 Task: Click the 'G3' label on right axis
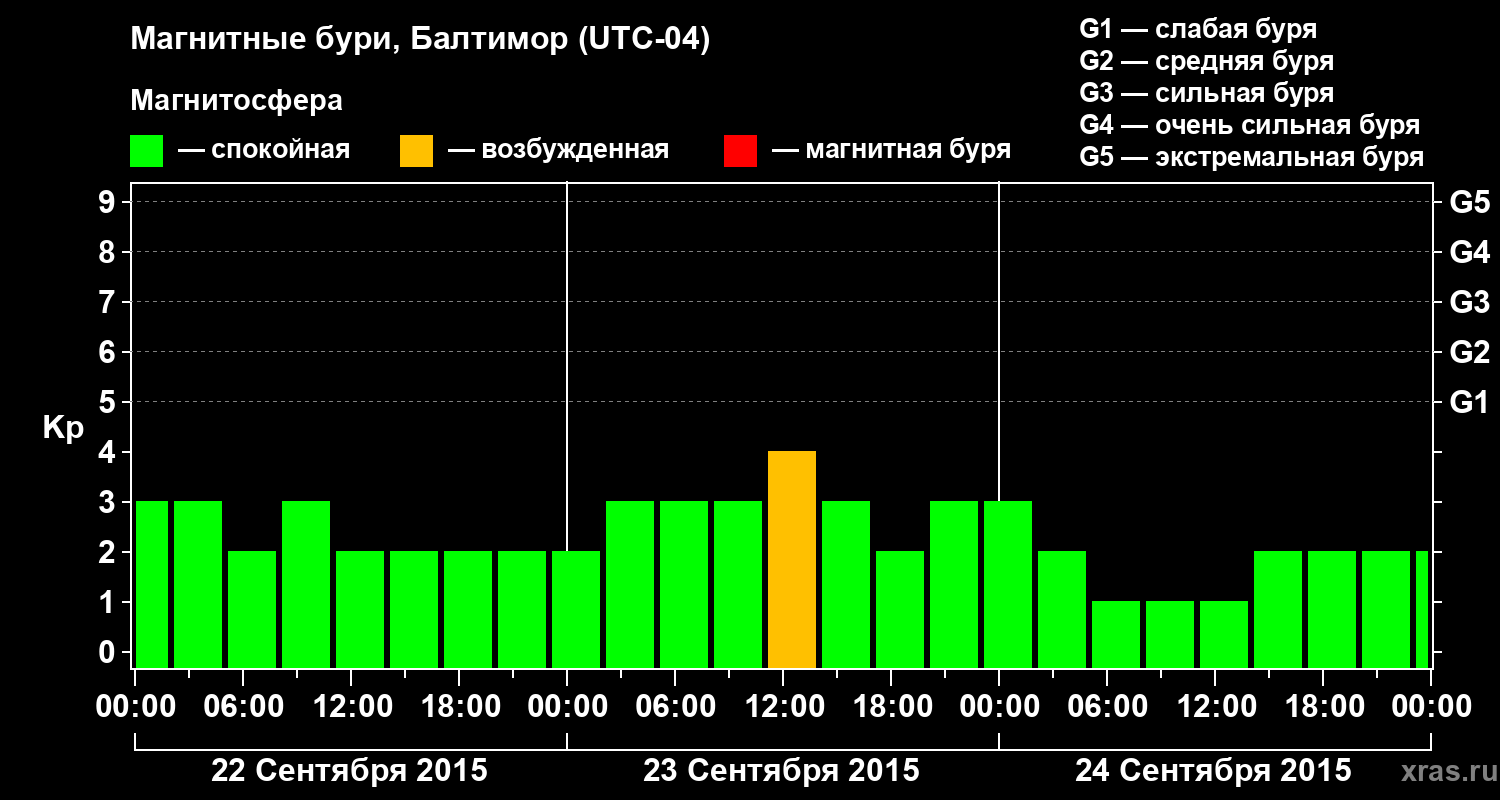1470,302
